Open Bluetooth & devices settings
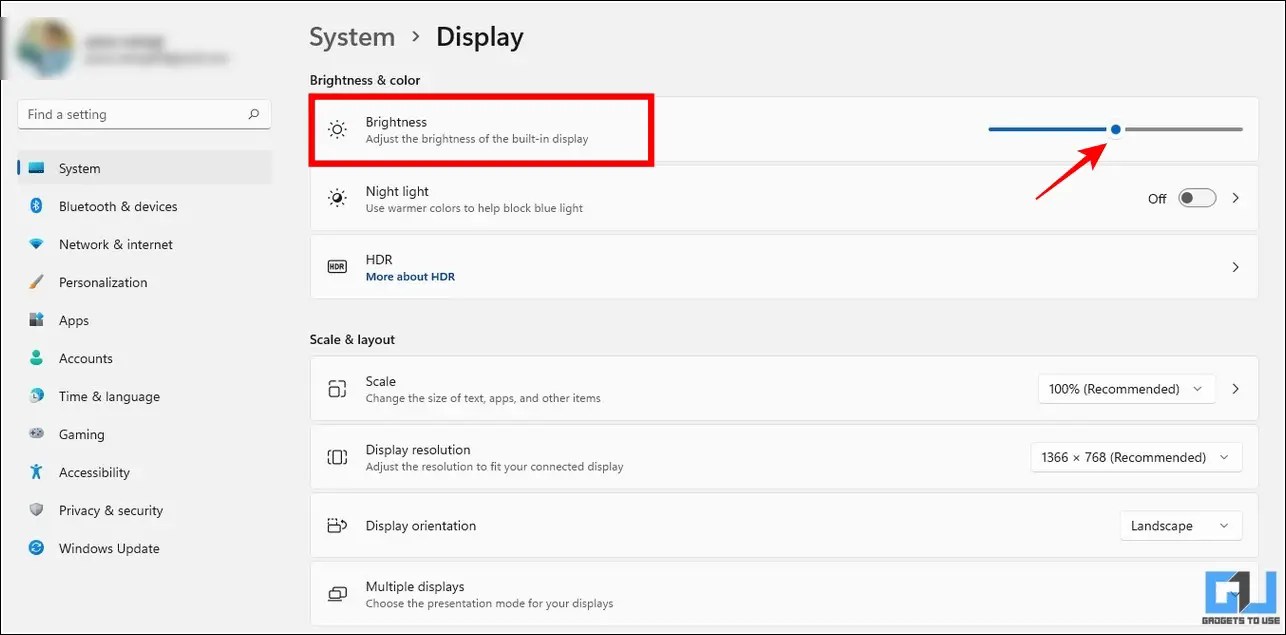 [118, 206]
